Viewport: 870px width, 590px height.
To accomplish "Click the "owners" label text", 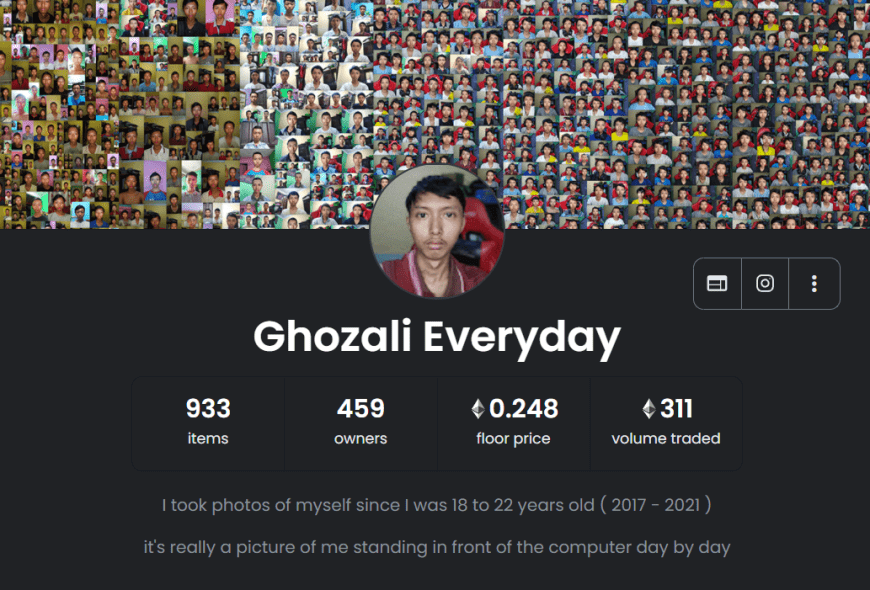I will [361, 438].
